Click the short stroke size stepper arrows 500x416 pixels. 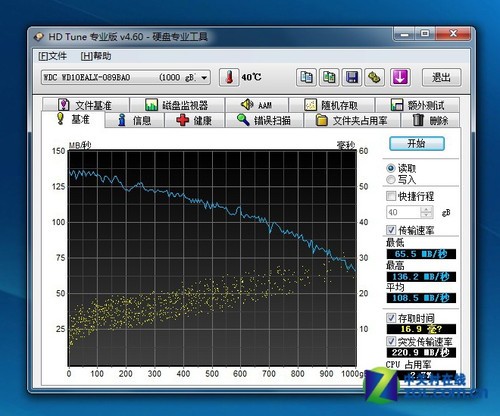(426, 212)
